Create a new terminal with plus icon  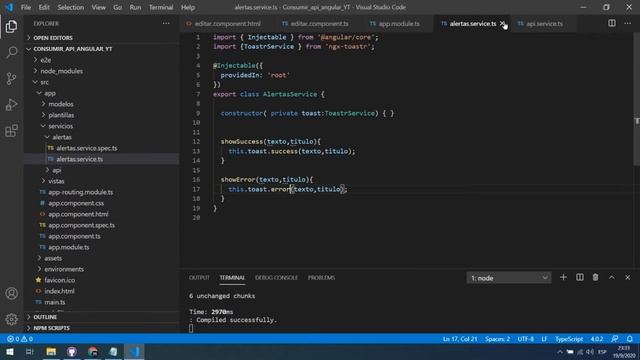[563, 278]
